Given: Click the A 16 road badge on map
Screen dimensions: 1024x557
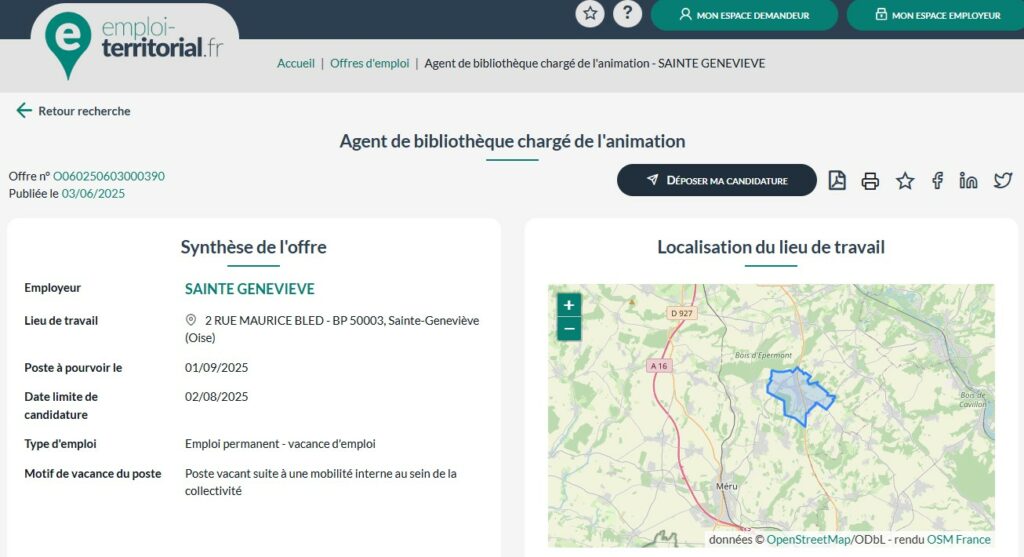Looking at the screenshot, I should click(x=659, y=366).
